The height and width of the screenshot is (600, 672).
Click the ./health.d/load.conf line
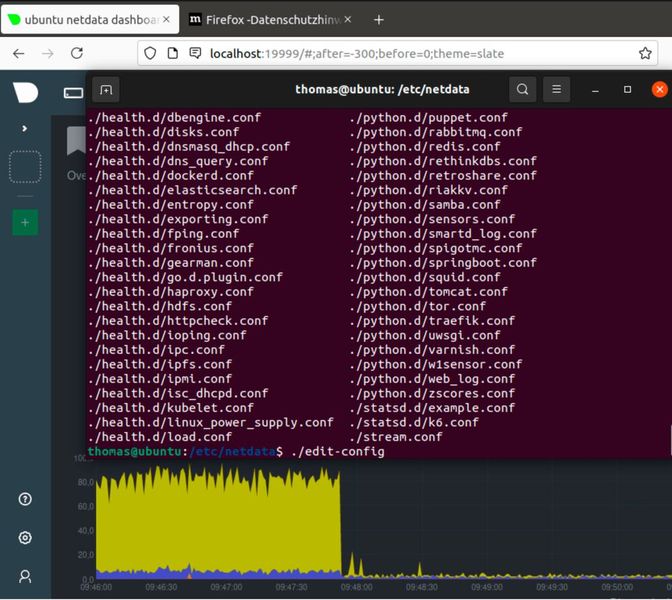(160, 437)
